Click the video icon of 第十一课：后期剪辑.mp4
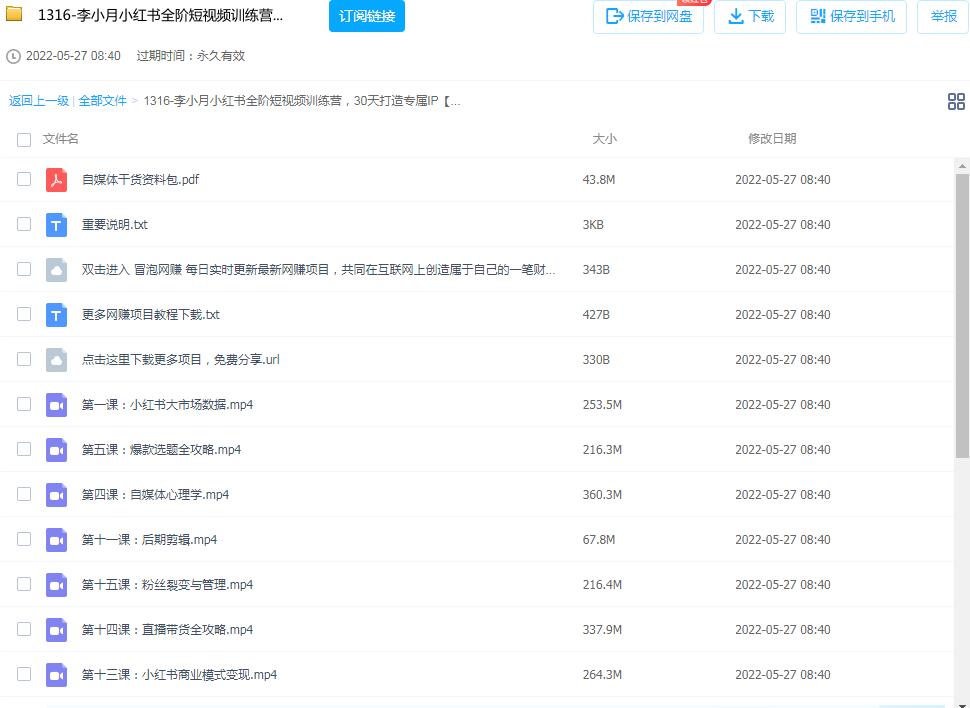 (x=56, y=540)
